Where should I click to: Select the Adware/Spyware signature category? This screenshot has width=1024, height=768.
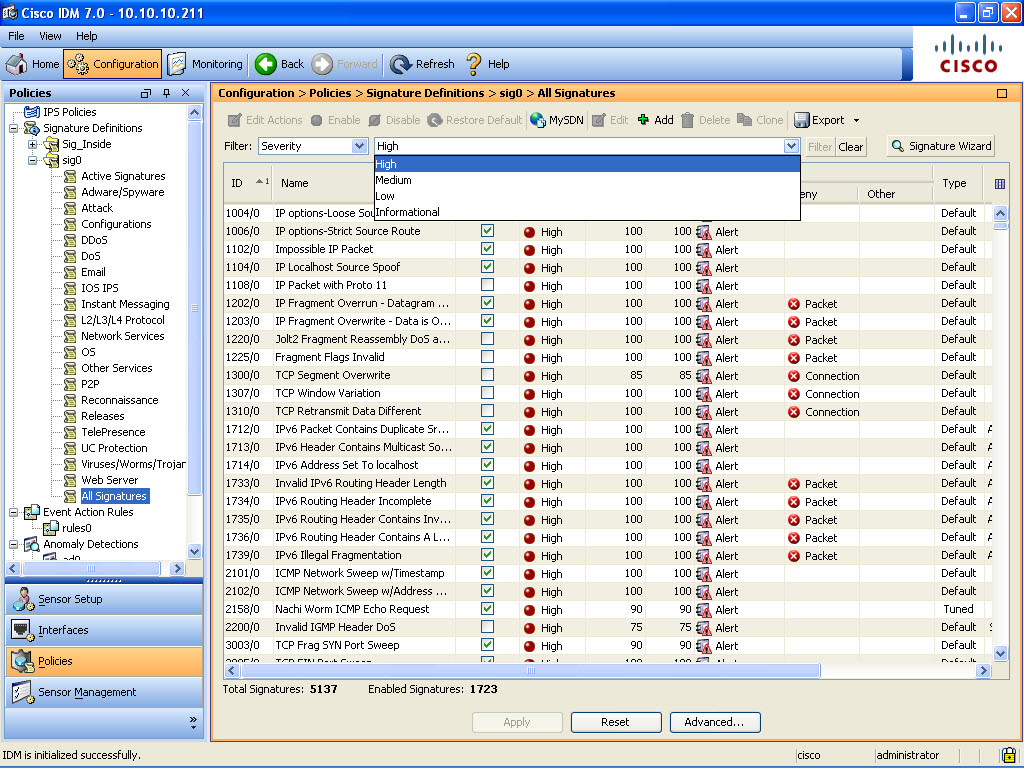122,192
